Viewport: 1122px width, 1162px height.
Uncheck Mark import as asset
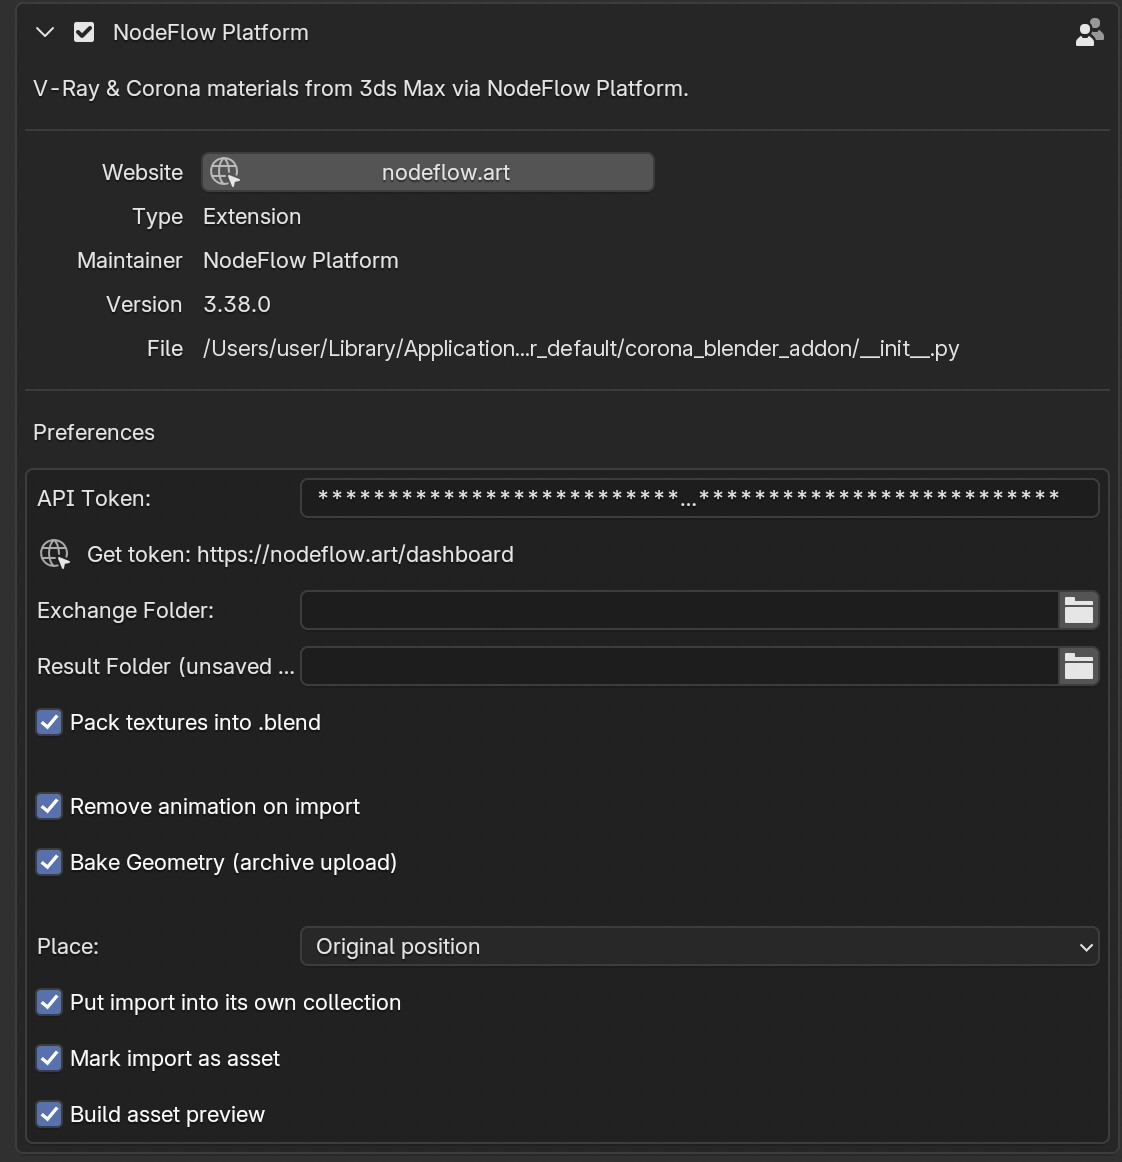click(x=50, y=1058)
